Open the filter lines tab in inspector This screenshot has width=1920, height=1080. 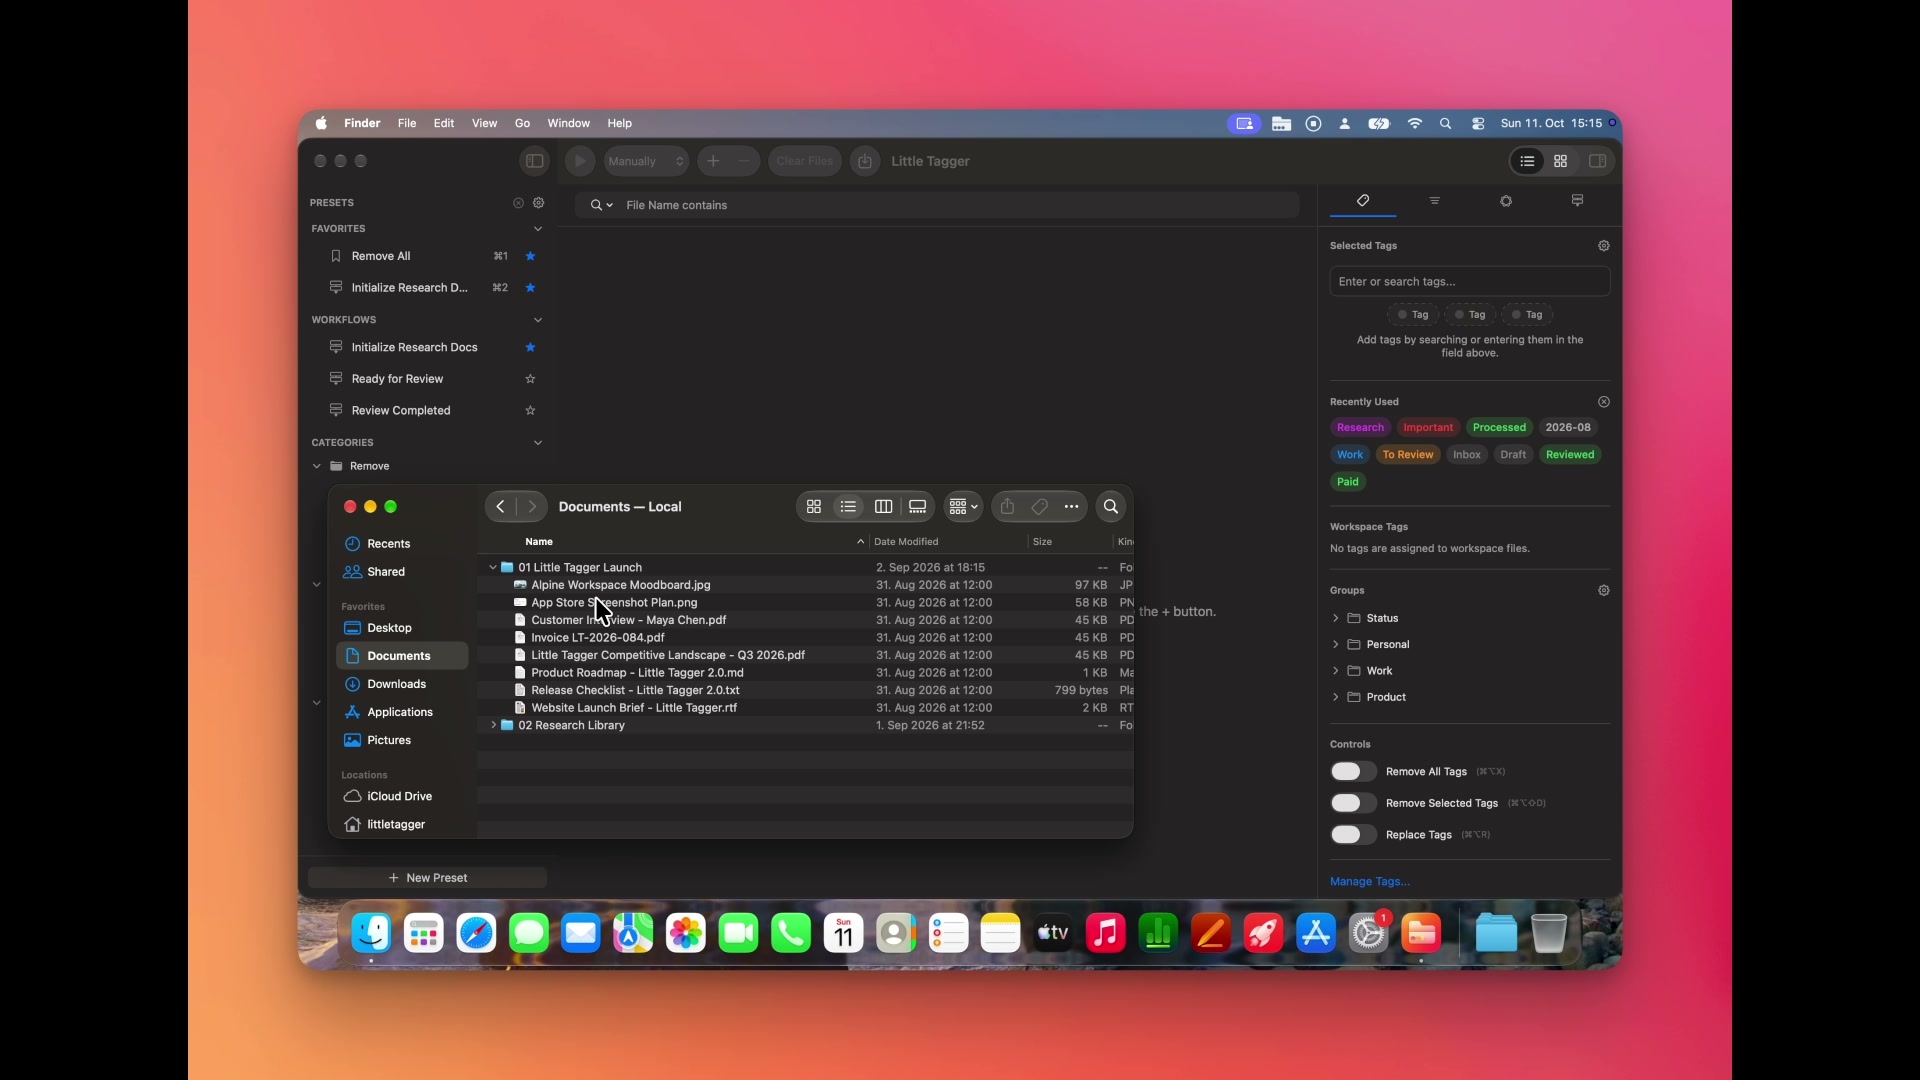point(1435,201)
